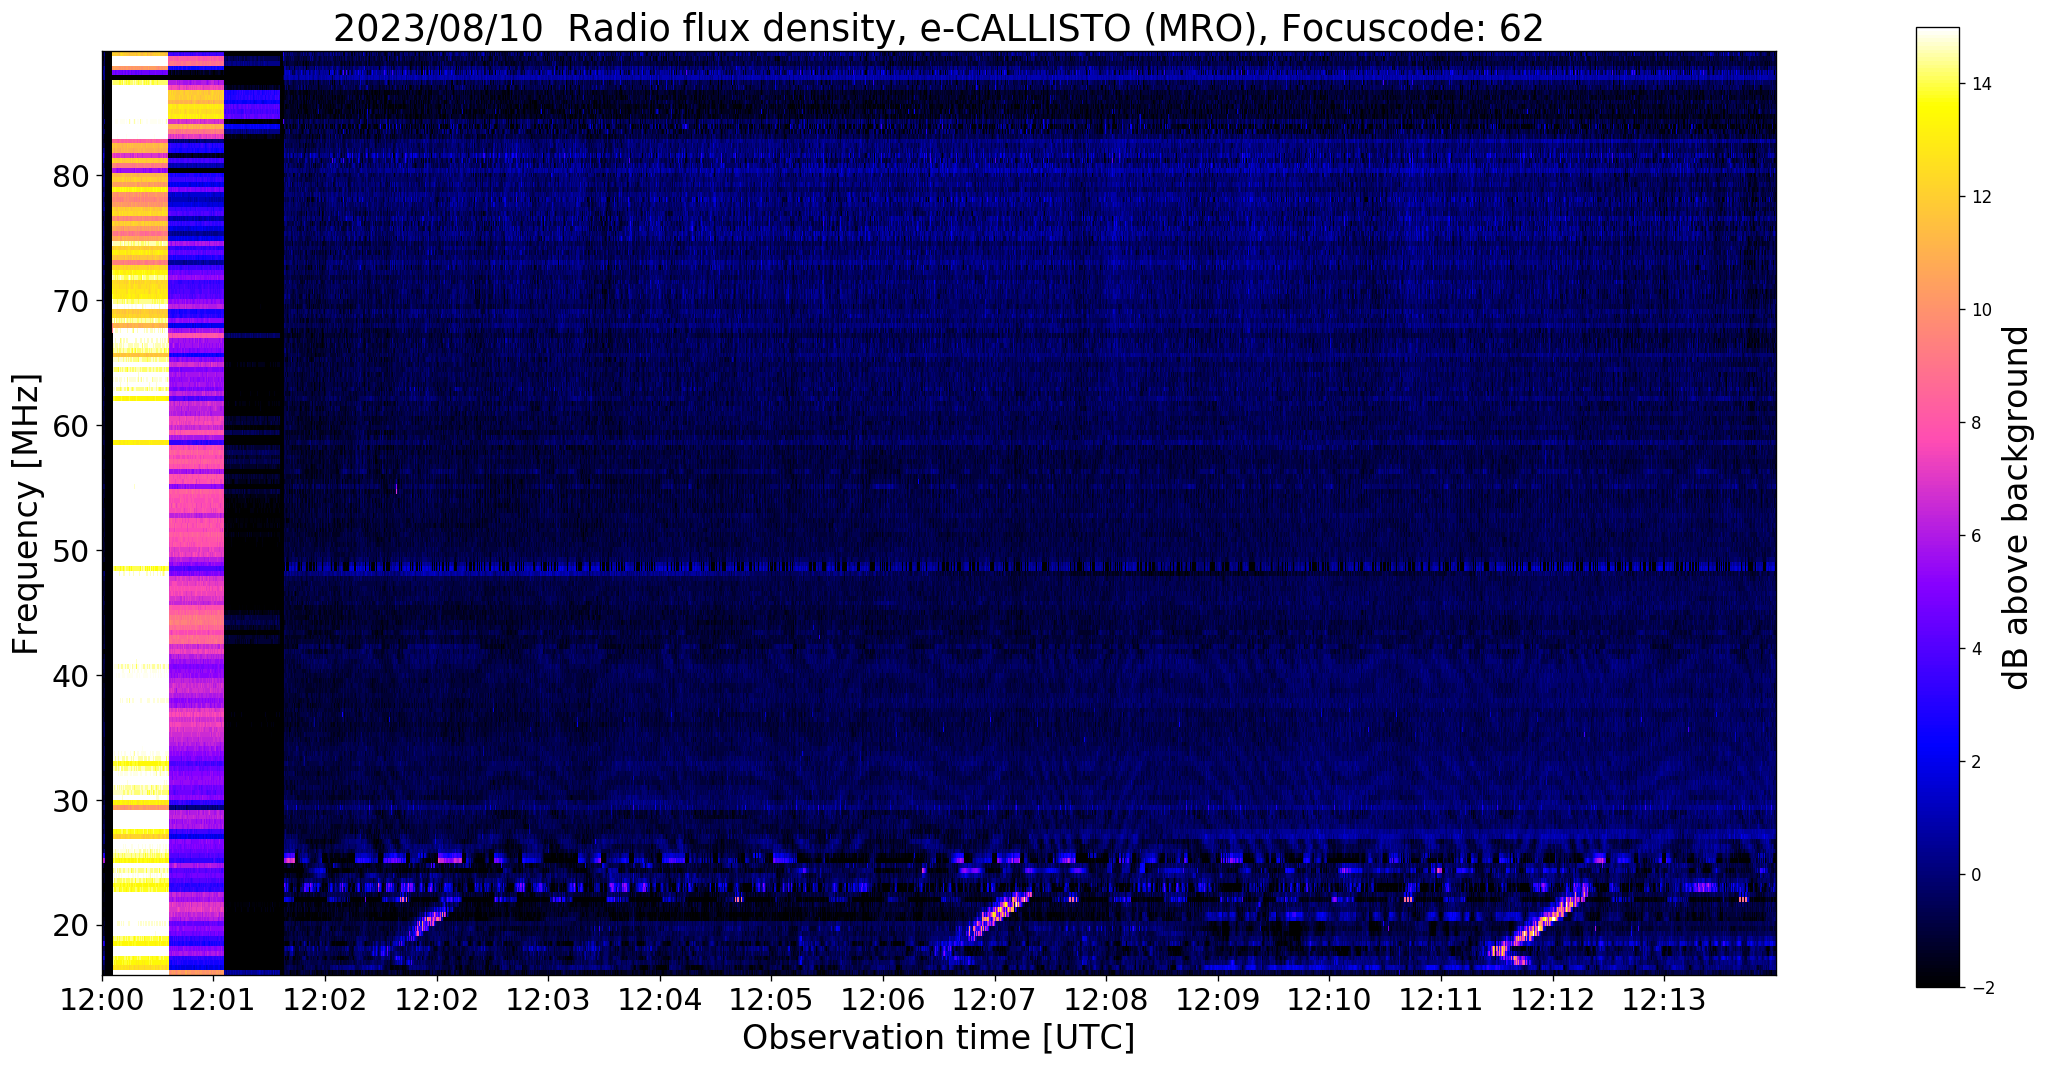Screen dimensions: 2047x1067
Task: Click the 12:07 time tick label
Action: [994, 999]
